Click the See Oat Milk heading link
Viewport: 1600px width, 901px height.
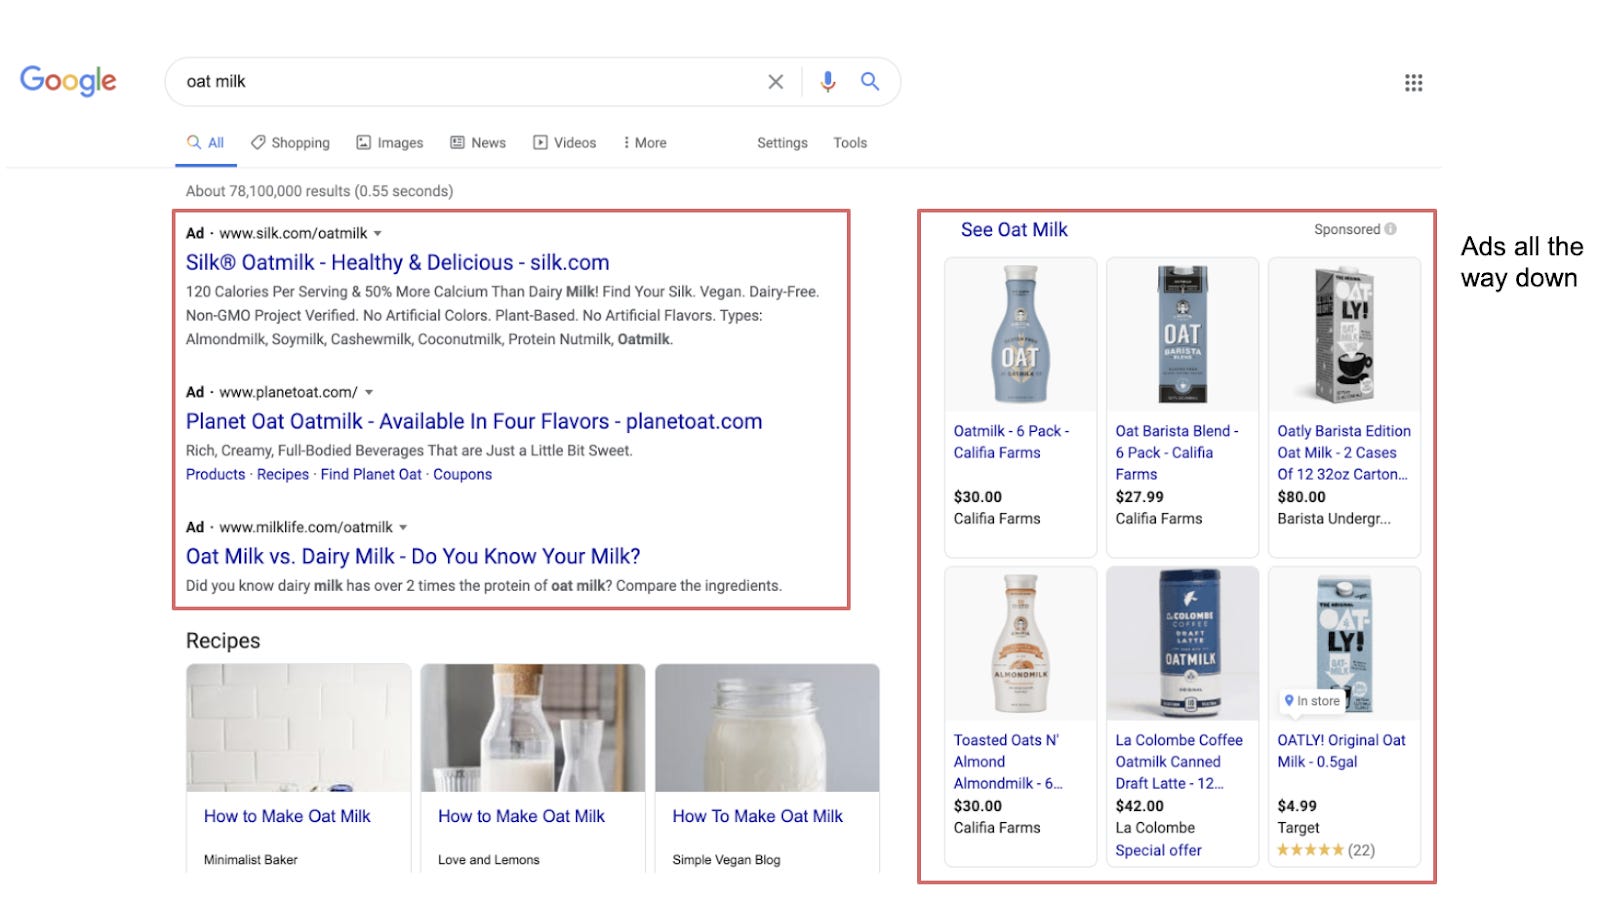coord(1014,230)
